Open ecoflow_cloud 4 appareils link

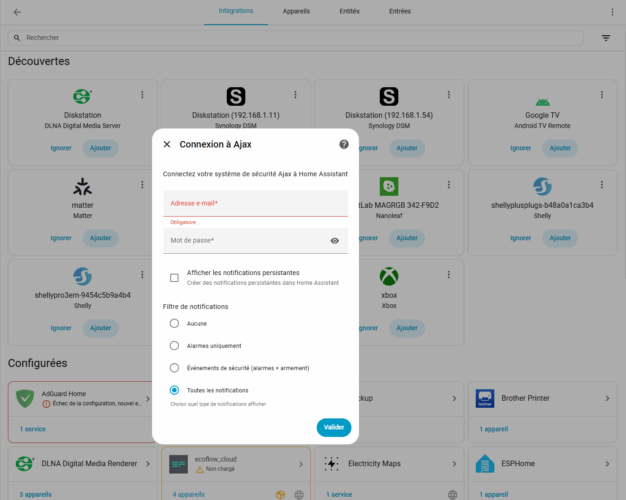click(189, 494)
